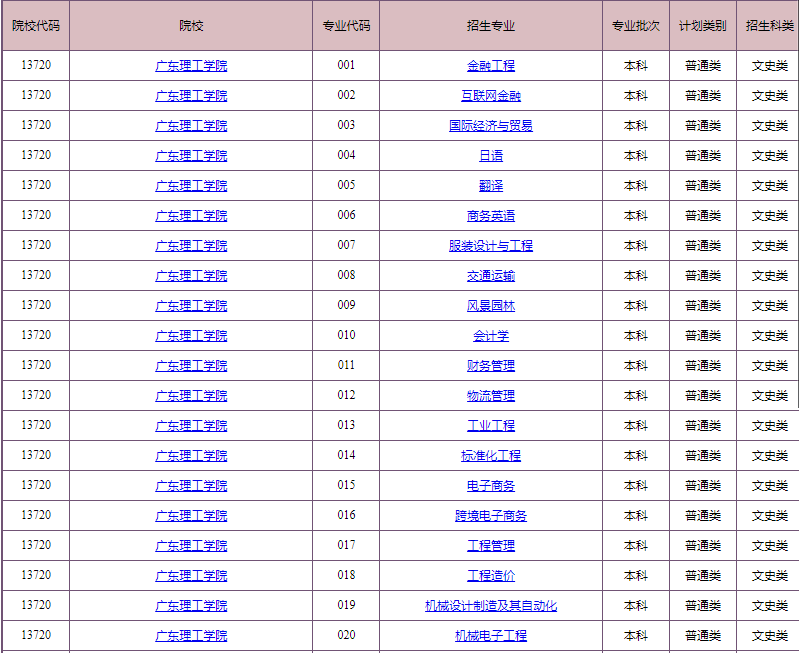This screenshot has width=799, height=653.
Task: Open the 日语 major link
Action: click(x=491, y=156)
